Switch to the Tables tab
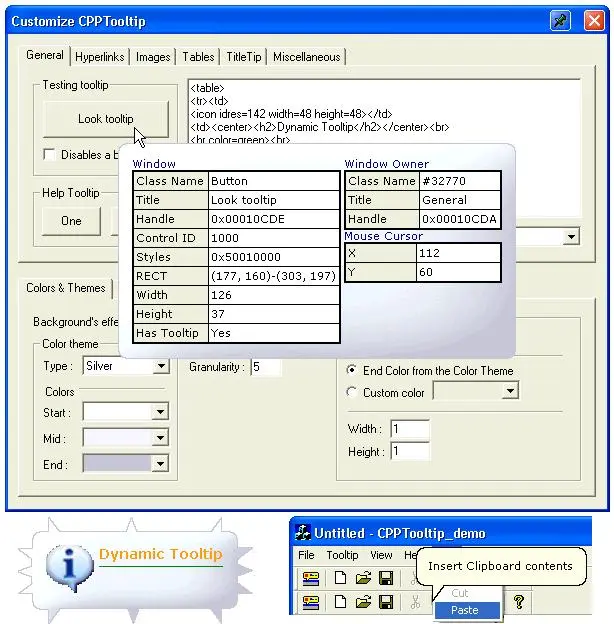Viewport: 614px width, 624px height. 198,57
